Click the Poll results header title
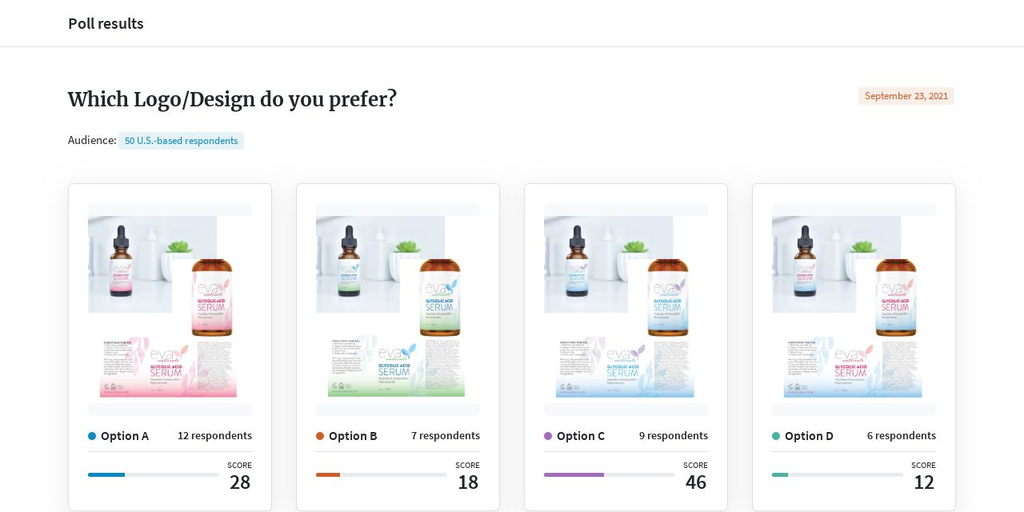The image size is (1024, 512). 106,24
